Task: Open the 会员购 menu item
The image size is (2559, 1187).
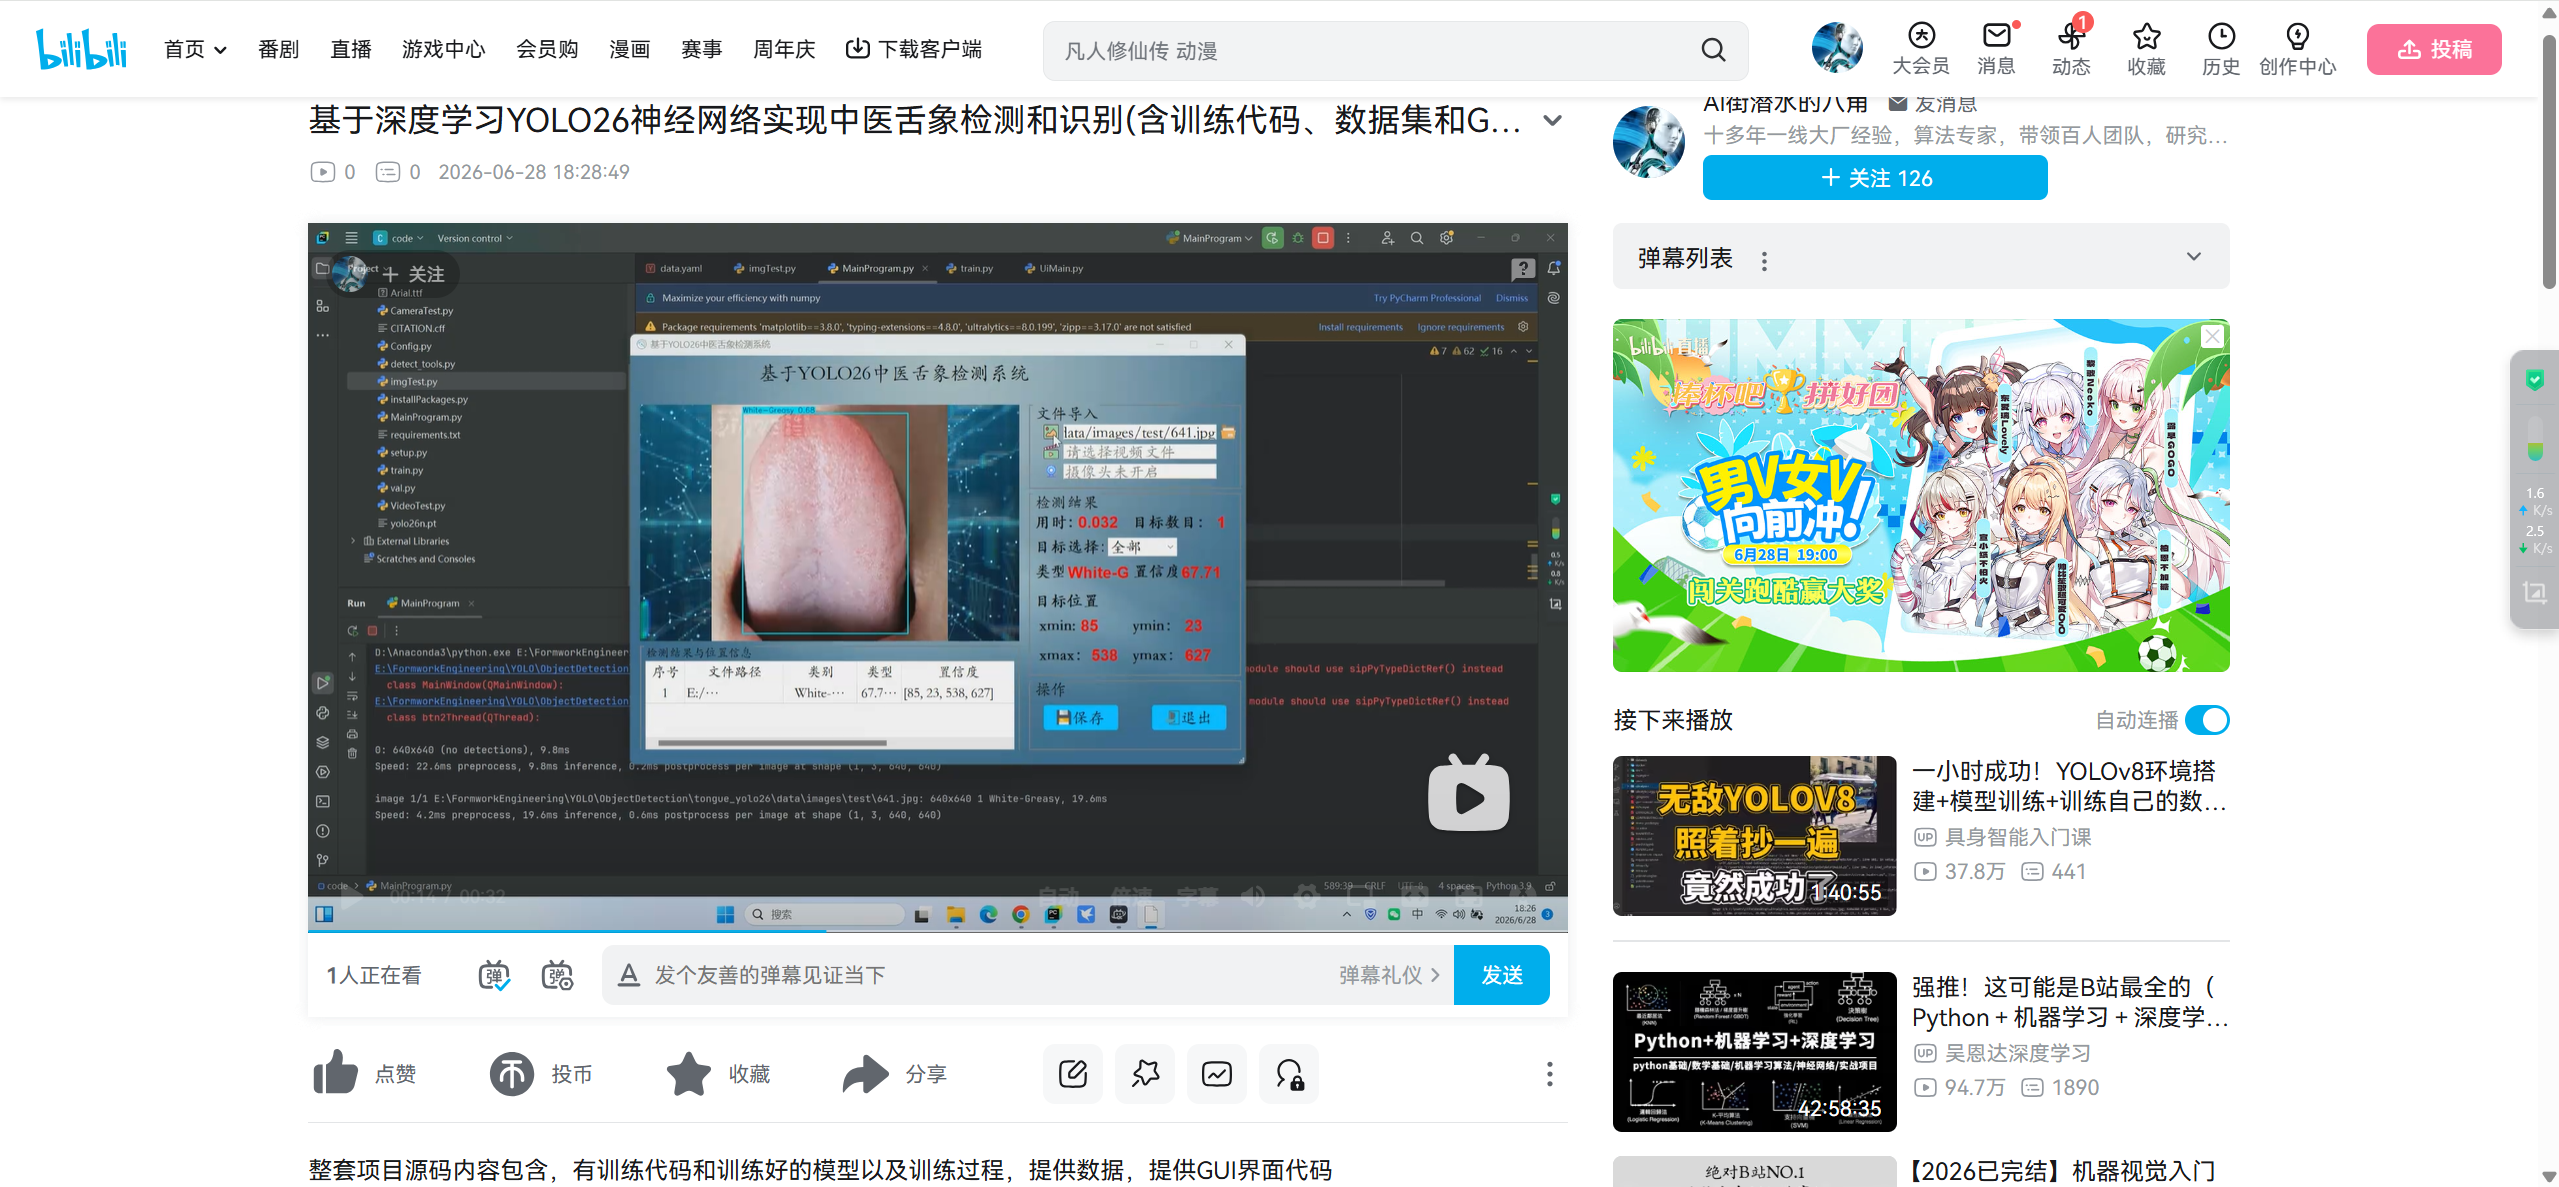Action: 547,49
